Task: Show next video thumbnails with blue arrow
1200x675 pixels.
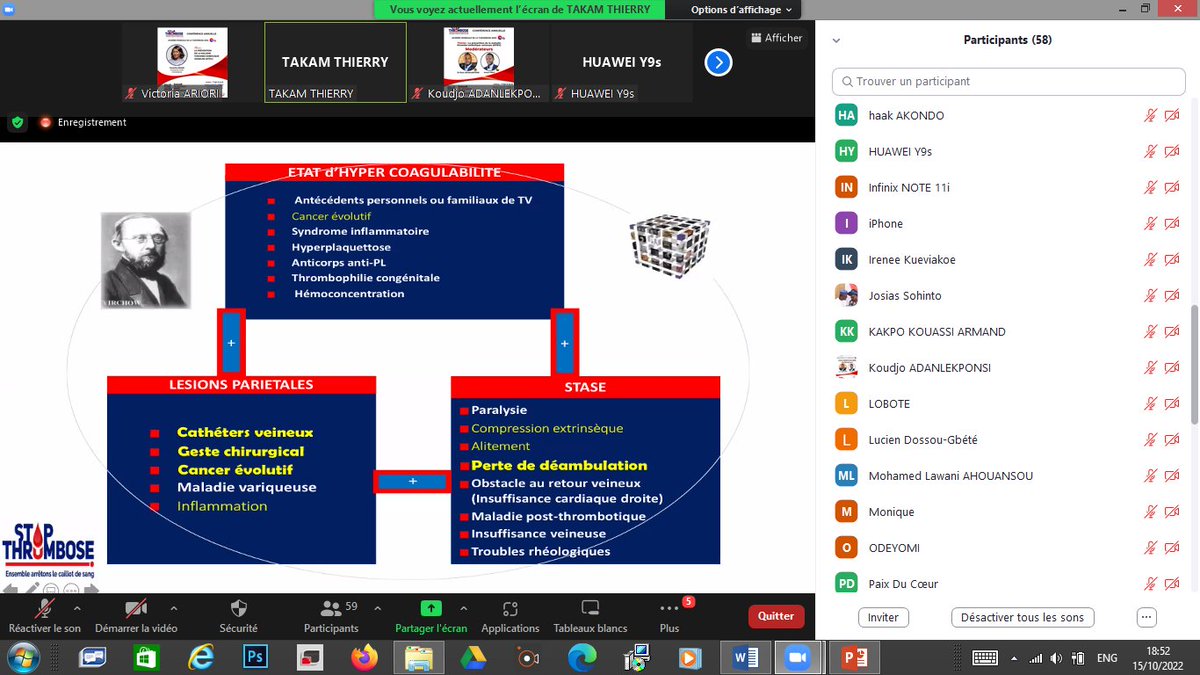Action: [x=718, y=63]
